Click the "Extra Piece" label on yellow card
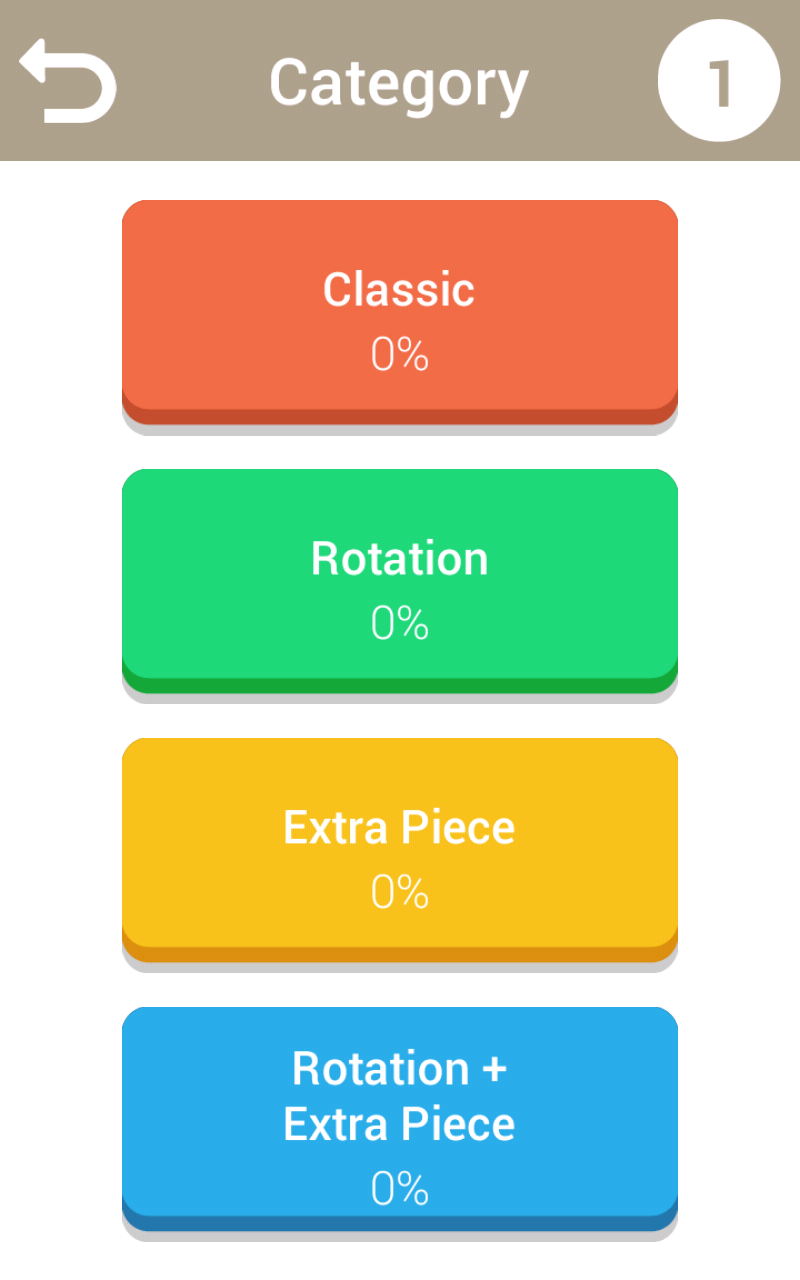Screen dimensions: 800x1280 pos(399,827)
